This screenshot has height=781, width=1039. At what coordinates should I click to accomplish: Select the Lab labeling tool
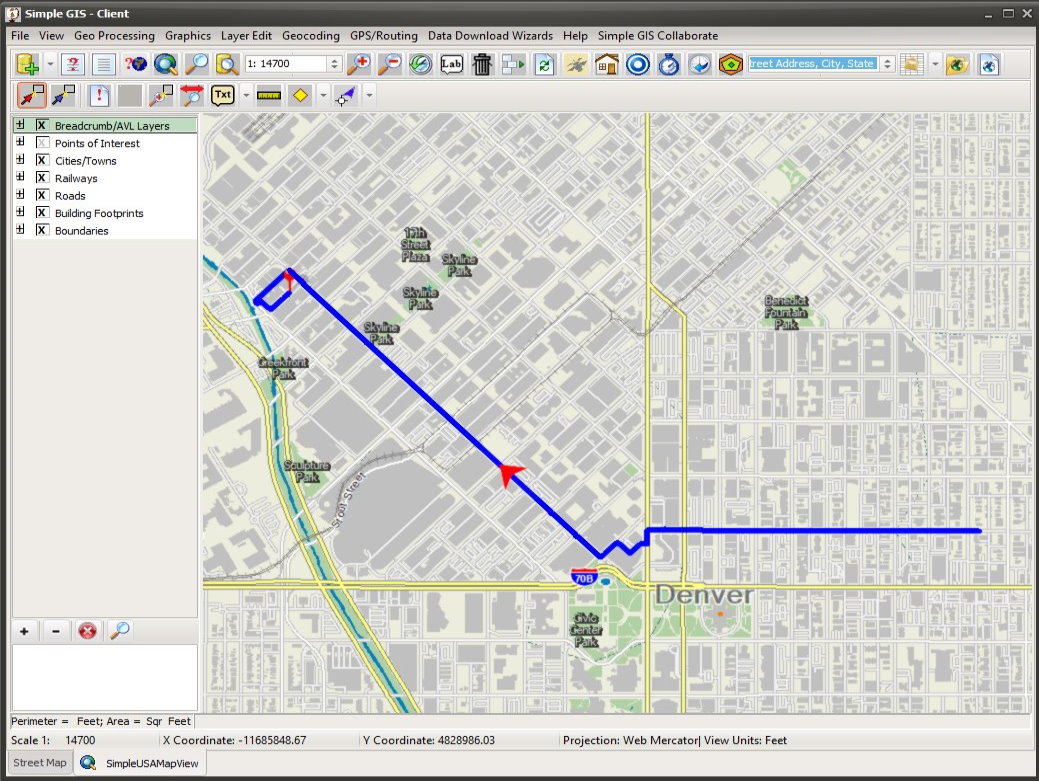[x=452, y=64]
